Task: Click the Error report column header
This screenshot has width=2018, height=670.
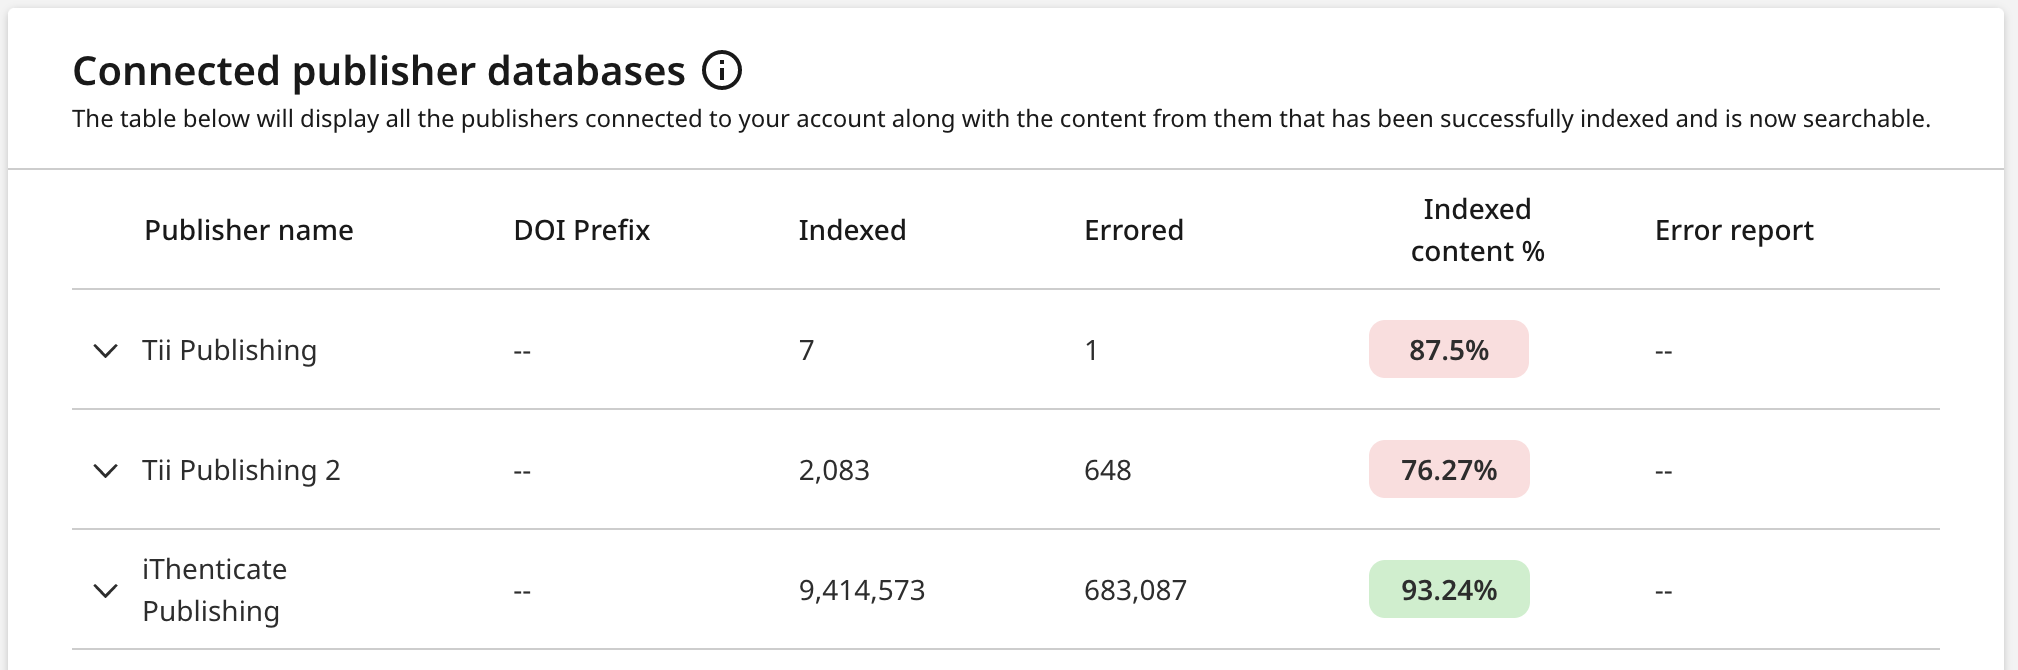Action: coord(1734,230)
